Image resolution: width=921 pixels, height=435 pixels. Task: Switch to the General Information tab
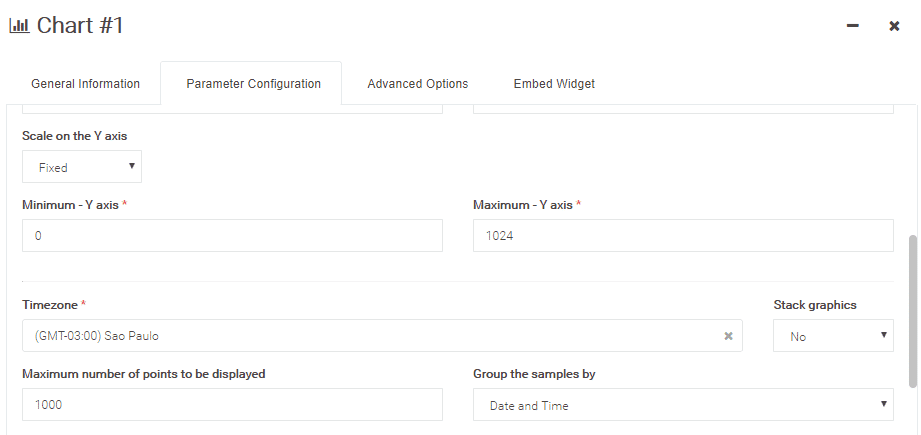(x=86, y=84)
